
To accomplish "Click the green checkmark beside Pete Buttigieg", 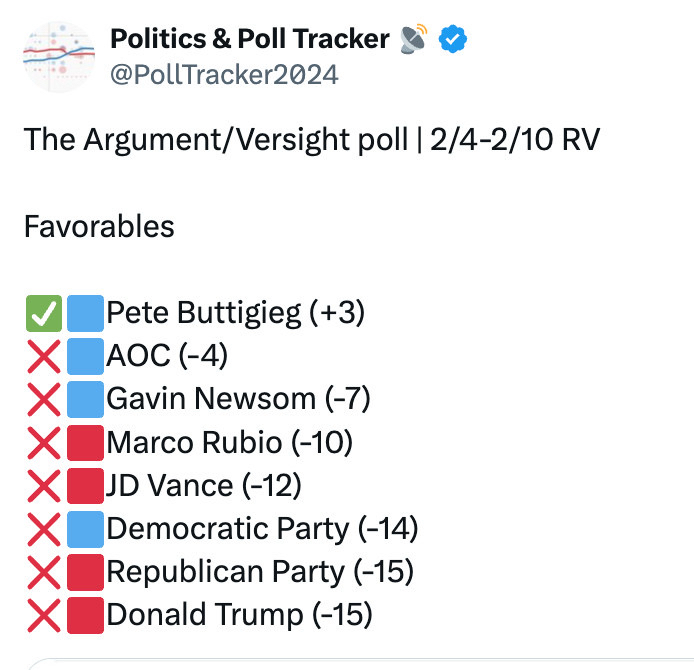I will [x=43, y=314].
